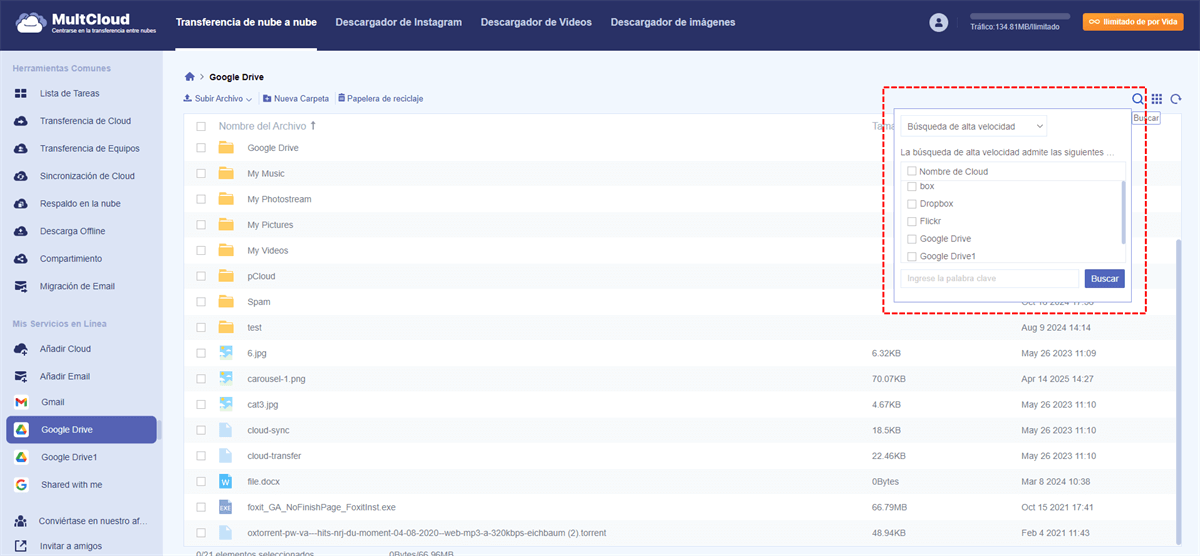Viewport: 1200px width, 556px height.
Task: Open Descargador de Instagram tab
Action: [398, 22]
